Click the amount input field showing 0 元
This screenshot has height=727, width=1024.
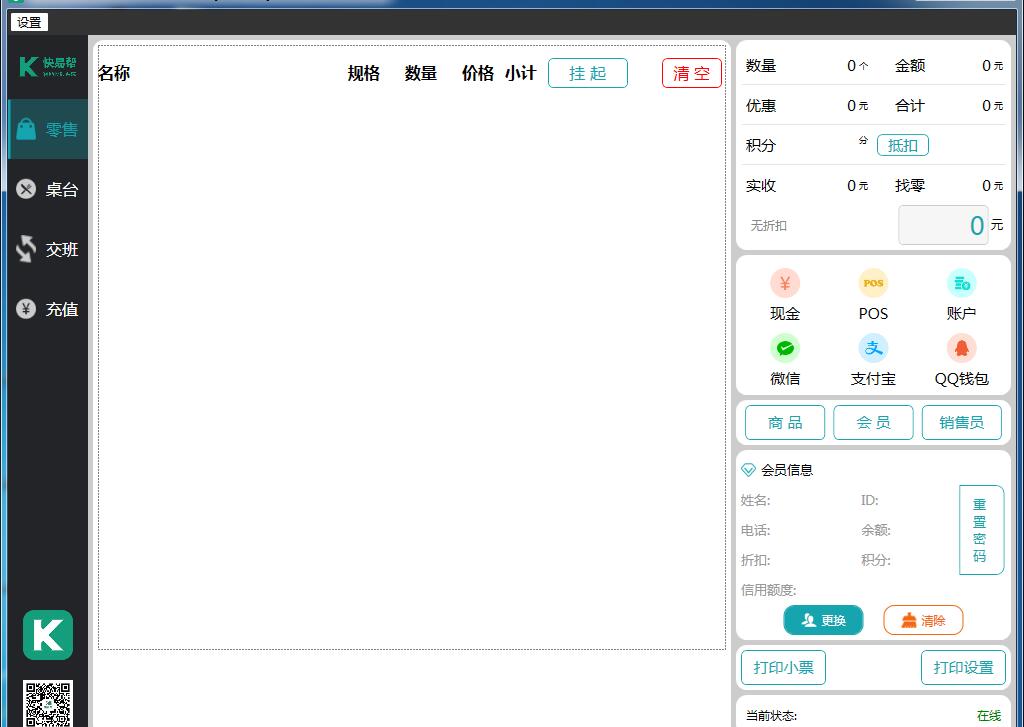943,225
